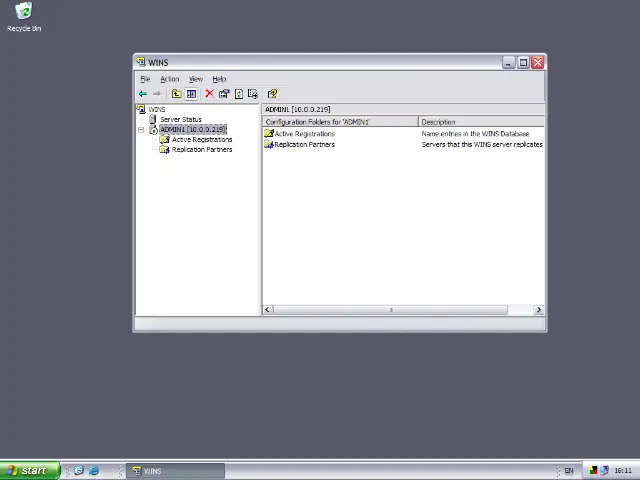Click the Active Registrations folder icon in the tree

[x=164, y=140]
